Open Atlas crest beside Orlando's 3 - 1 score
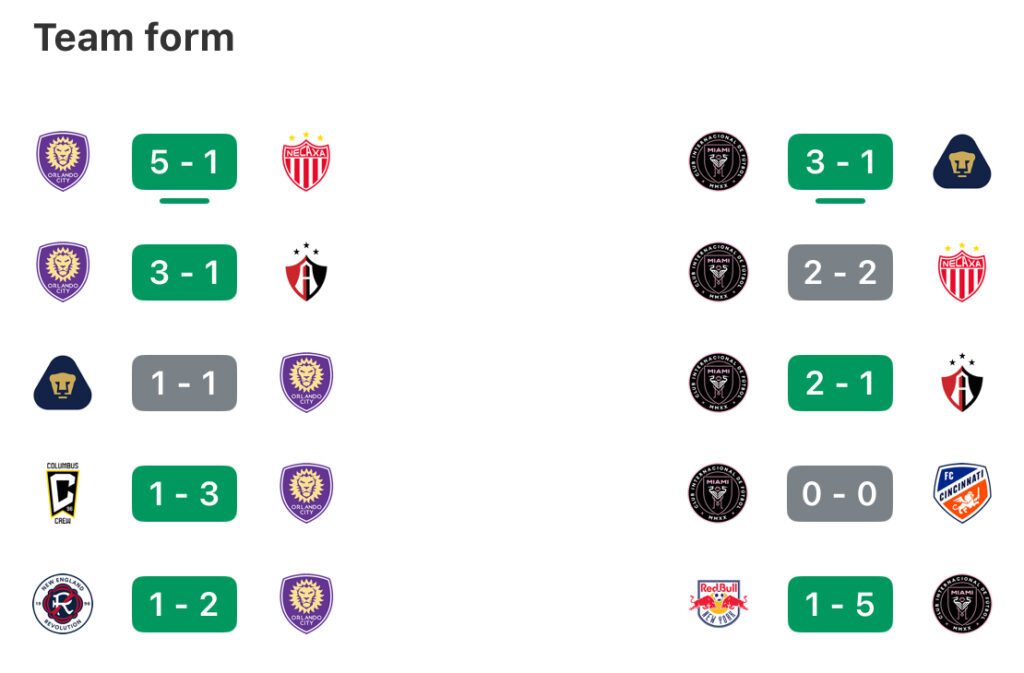Screen dimensions: 1024x673 (x=306, y=272)
